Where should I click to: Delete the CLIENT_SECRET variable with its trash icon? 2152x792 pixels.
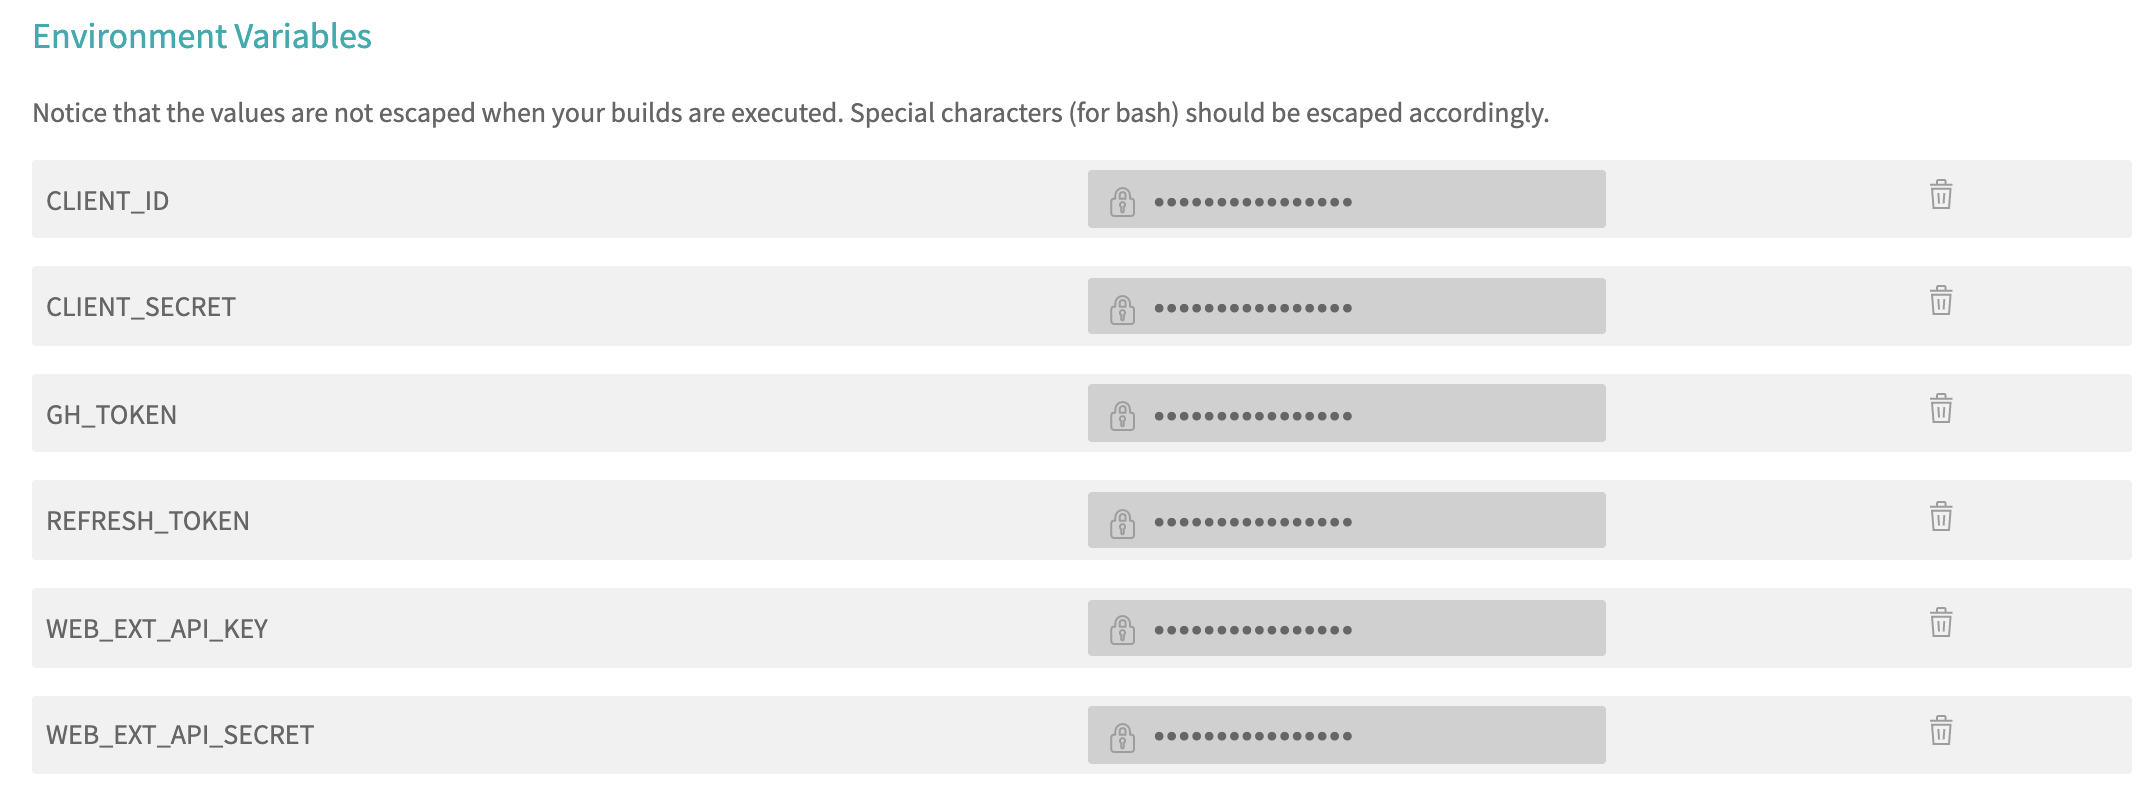pyautogui.click(x=1941, y=300)
